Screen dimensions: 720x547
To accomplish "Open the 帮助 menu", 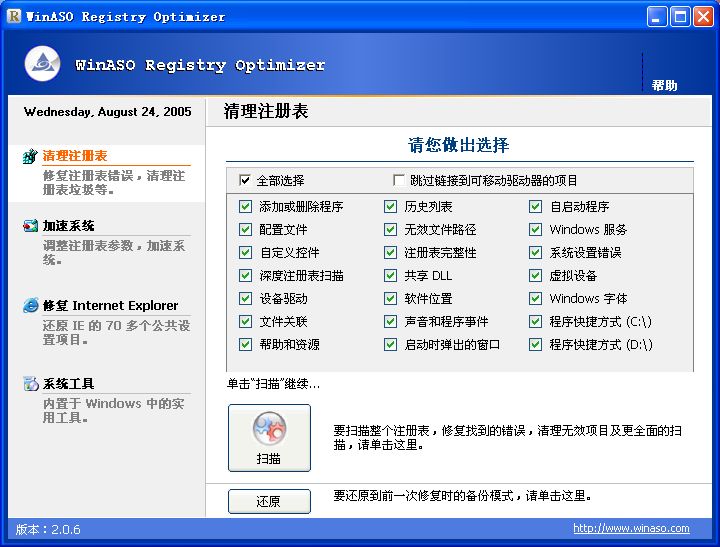I will pos(664,85).
